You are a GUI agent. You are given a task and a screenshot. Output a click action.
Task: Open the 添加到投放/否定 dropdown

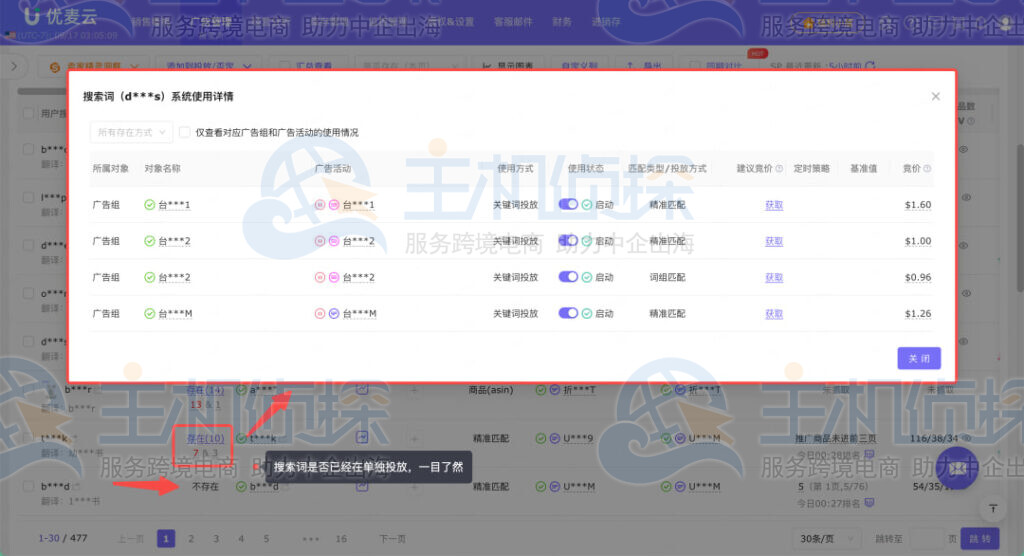point(209,66)
